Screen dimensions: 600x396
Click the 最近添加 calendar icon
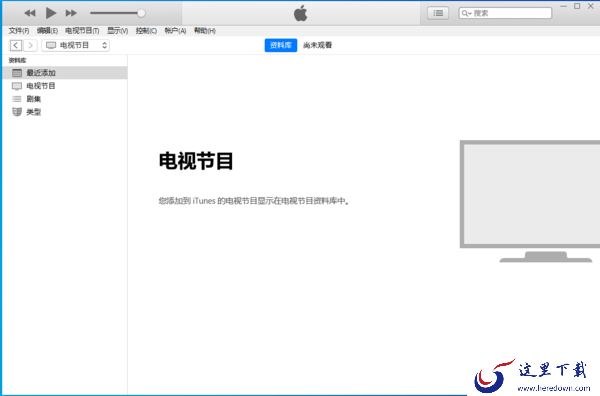pyautogui.click(x=17, y=73)
